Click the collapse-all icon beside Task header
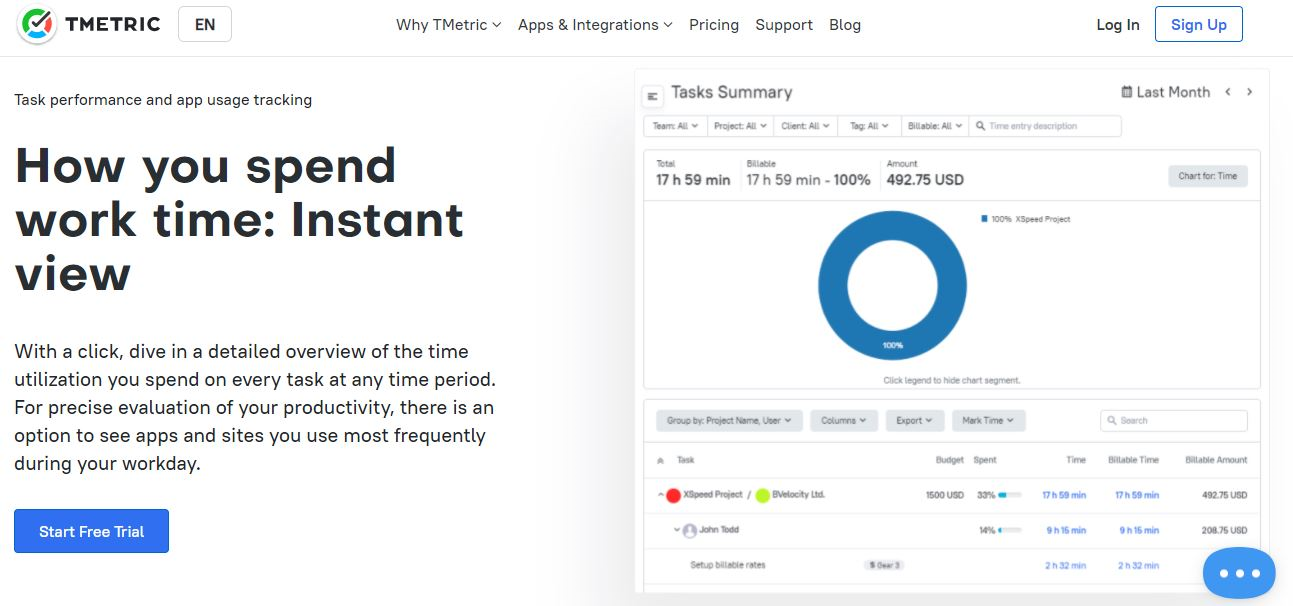Screen dimensions: 1293x606 pos(660,461)
